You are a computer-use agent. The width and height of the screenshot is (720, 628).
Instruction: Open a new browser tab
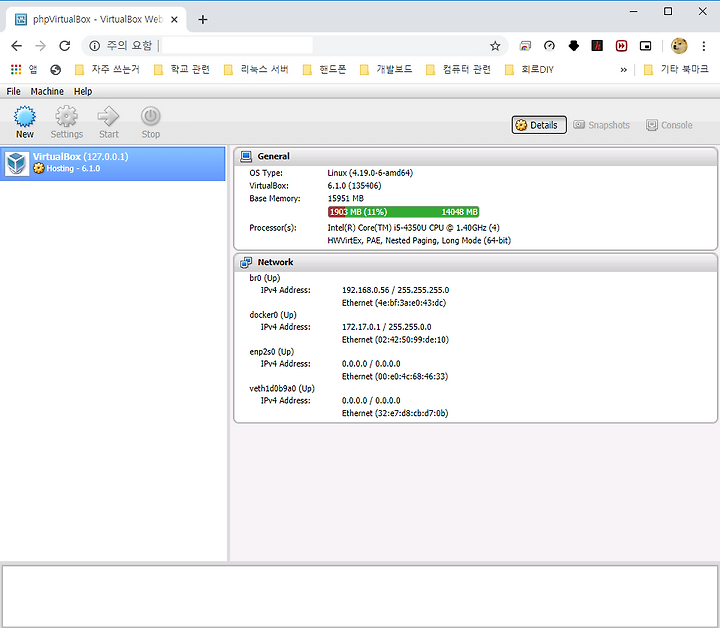tap(202, 19)
